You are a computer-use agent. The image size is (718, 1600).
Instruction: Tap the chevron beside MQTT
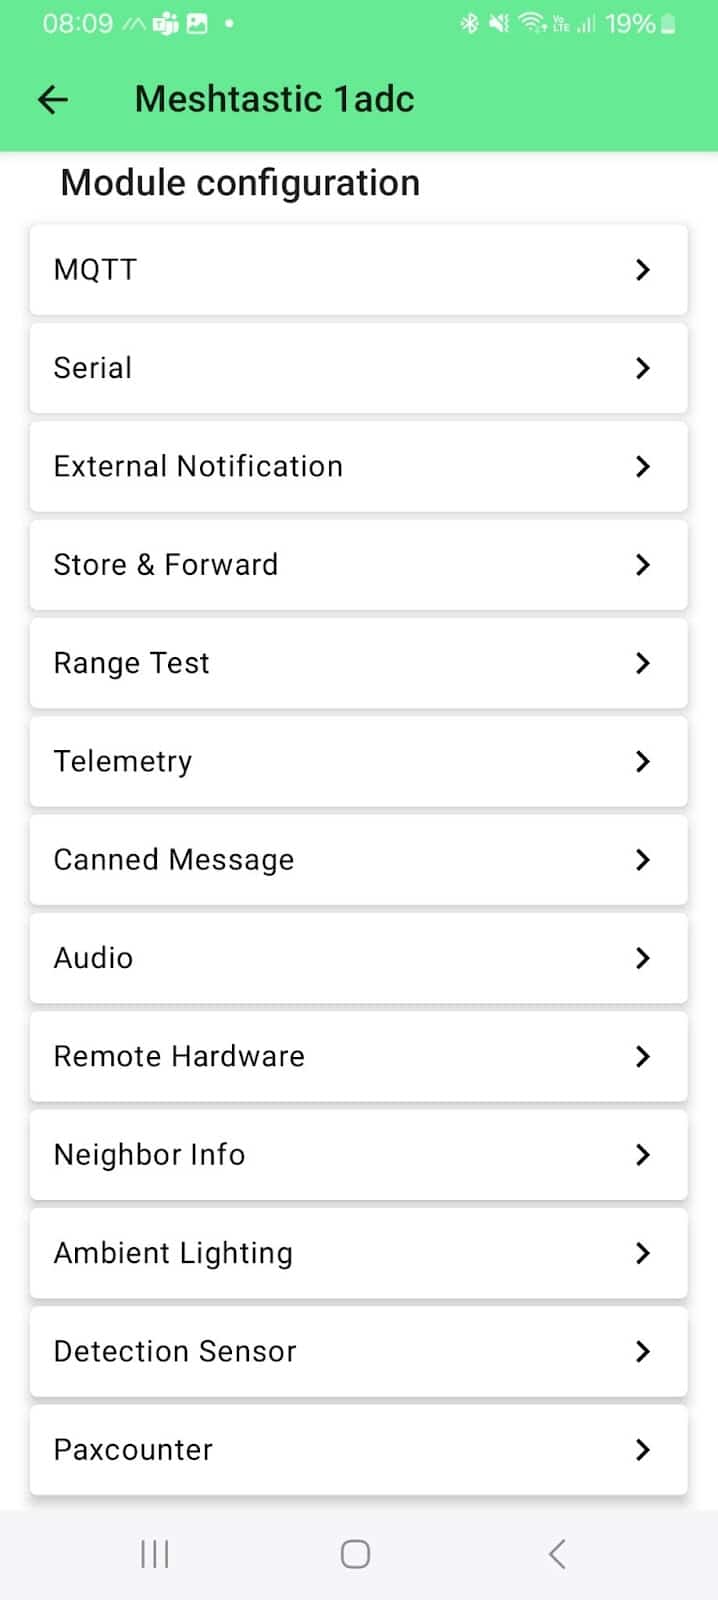642,270
